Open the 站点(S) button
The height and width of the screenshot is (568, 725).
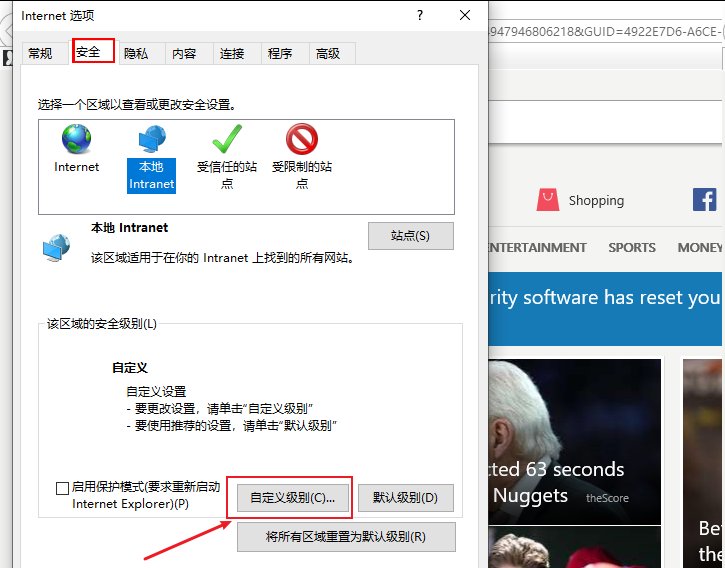tap(411, 236)
